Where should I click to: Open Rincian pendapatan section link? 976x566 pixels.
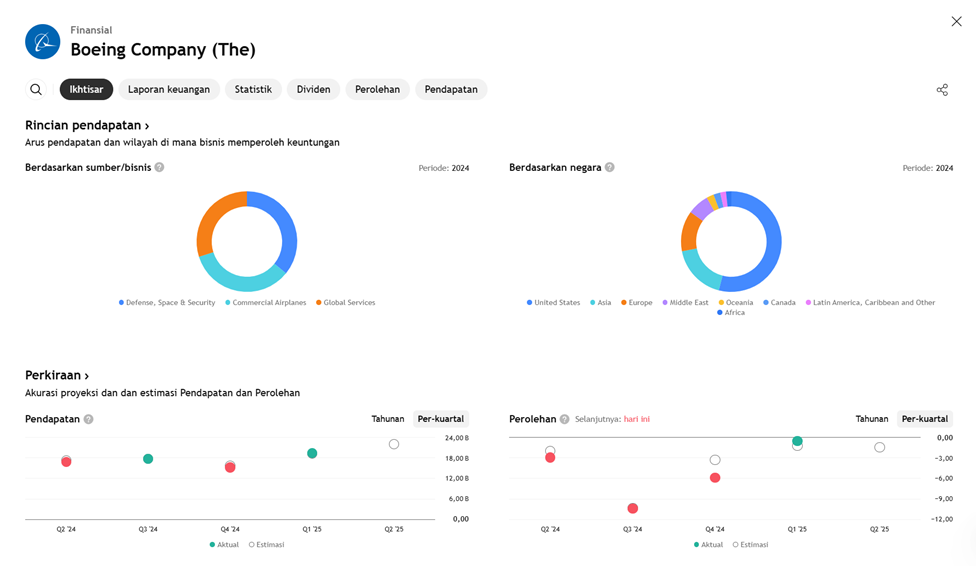[x=87, y=125]
